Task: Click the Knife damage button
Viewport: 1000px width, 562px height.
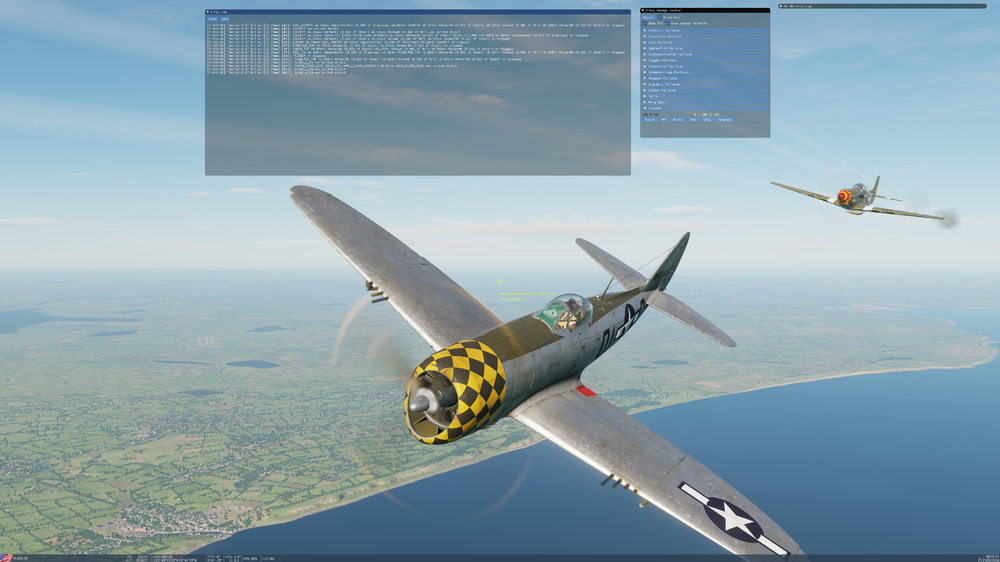Action: pos(678,120)
